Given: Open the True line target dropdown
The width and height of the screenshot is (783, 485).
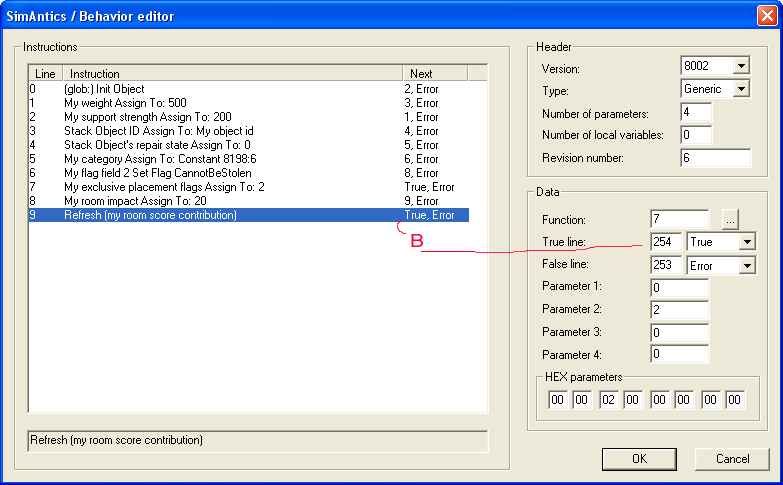Looking at the screenshot, I should click(747, 242).
